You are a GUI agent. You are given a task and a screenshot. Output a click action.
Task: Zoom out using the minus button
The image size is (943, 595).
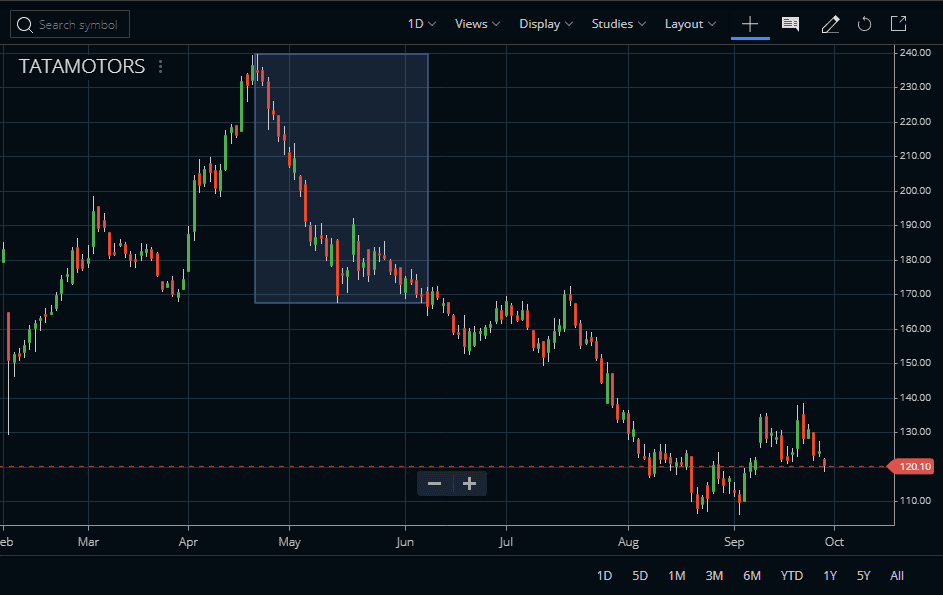coord(435,484)
